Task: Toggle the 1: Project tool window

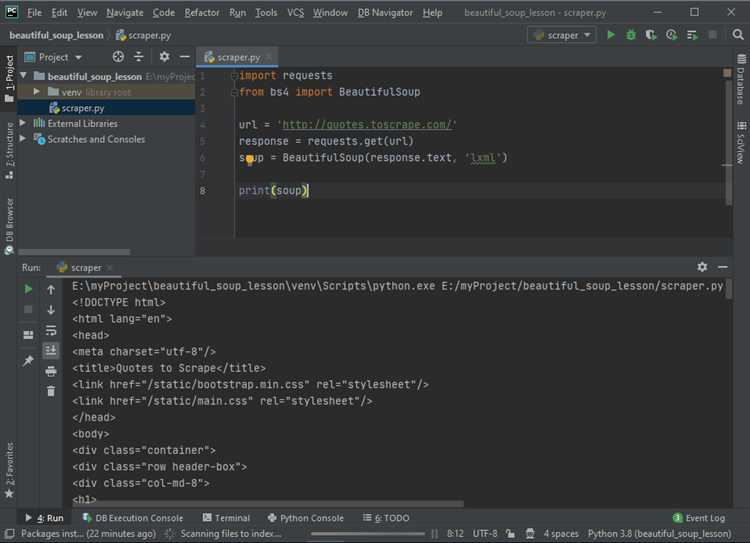Action: click(x=9, y=79)
